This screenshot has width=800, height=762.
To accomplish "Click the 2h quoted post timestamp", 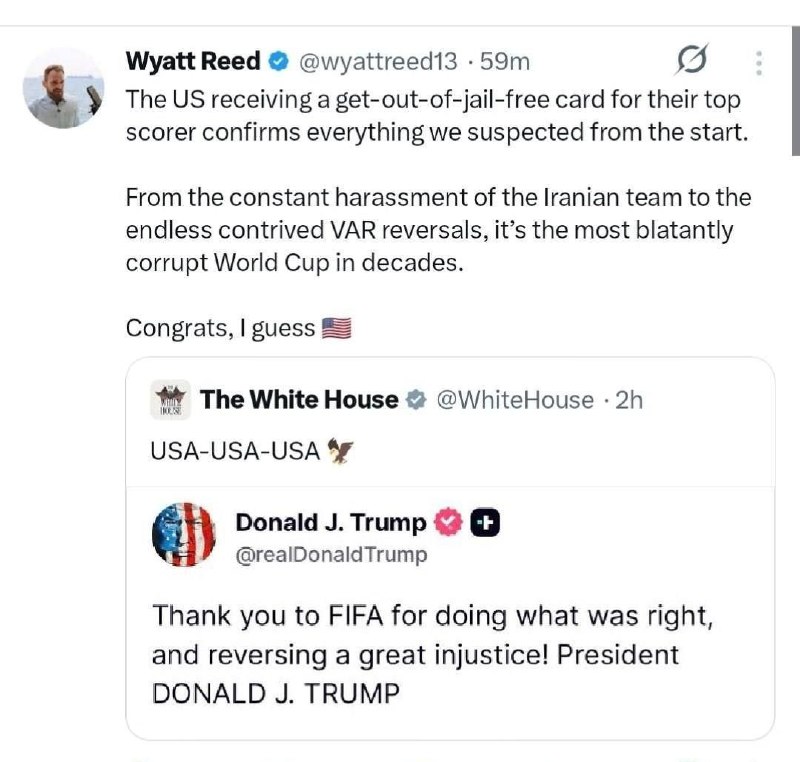I will [629, 400].
